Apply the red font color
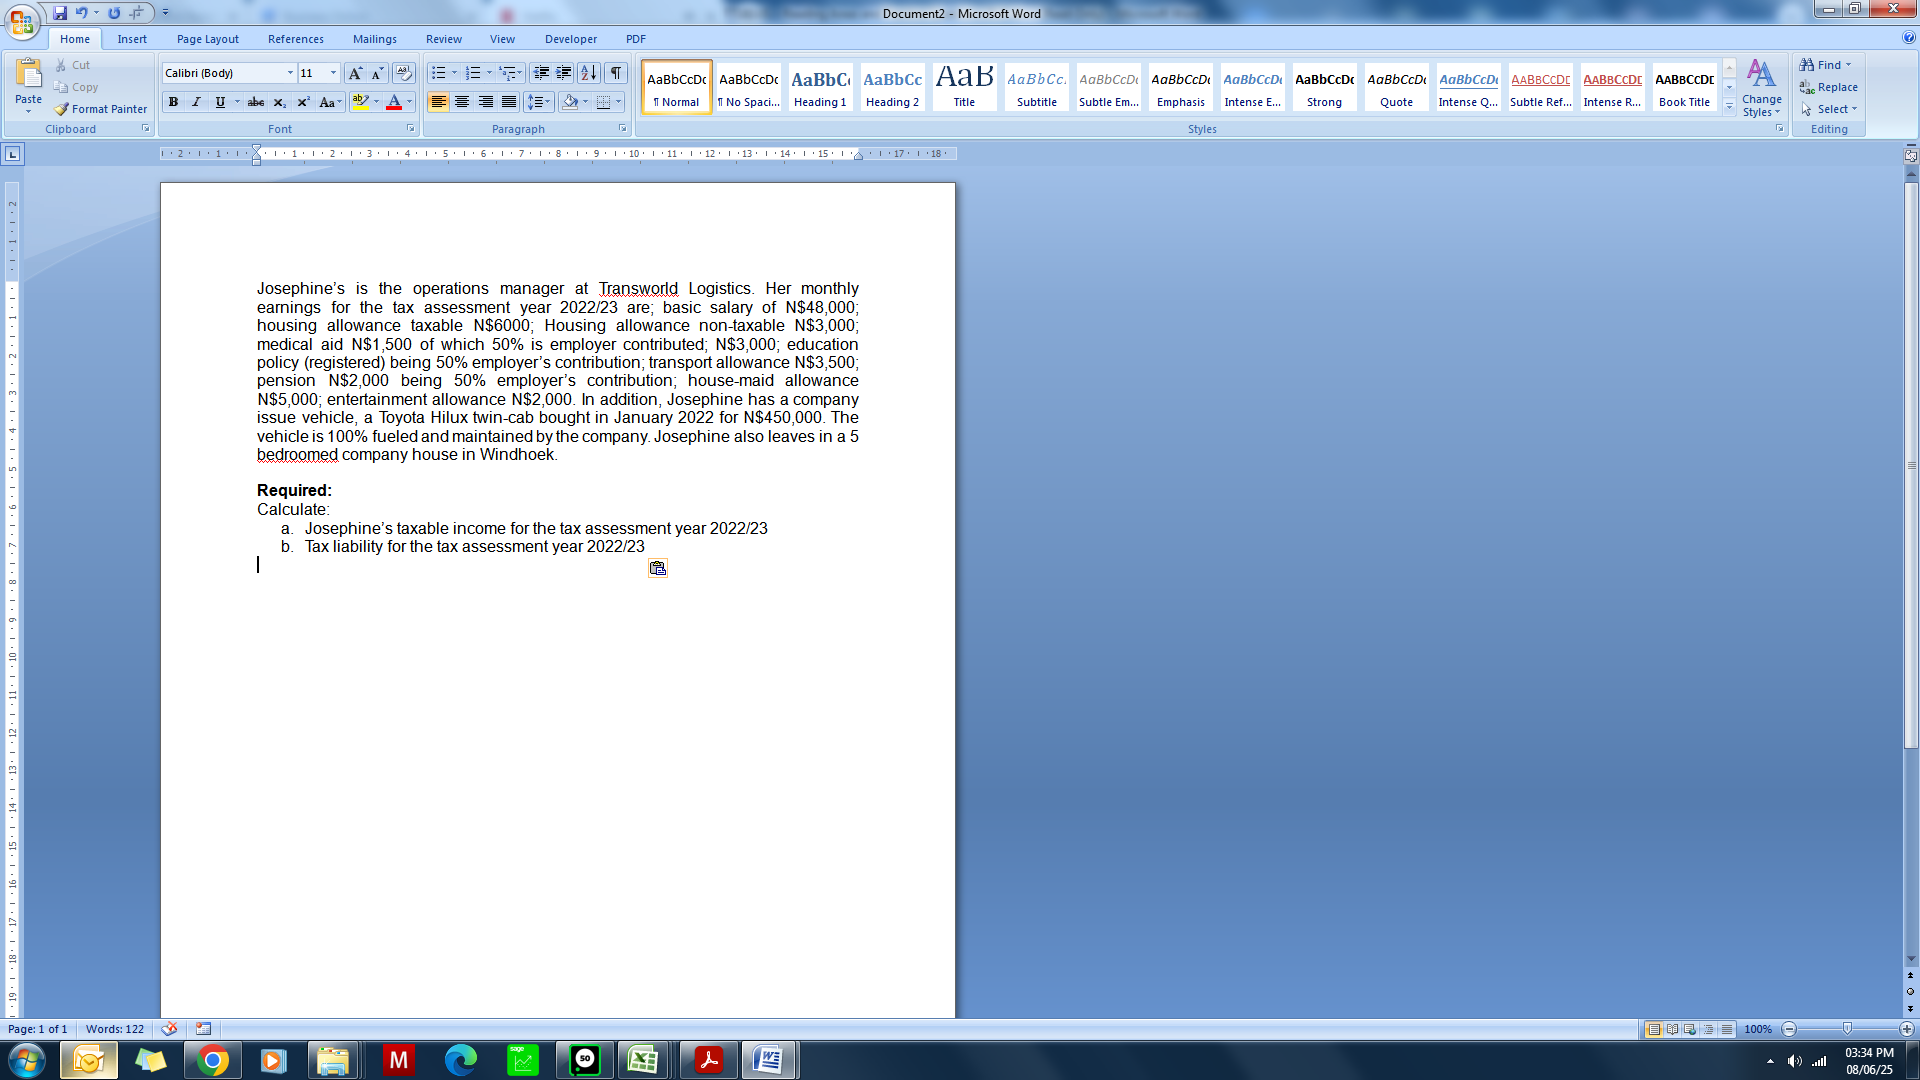This screenshot has height=1080, width=1920. (394, 102)
